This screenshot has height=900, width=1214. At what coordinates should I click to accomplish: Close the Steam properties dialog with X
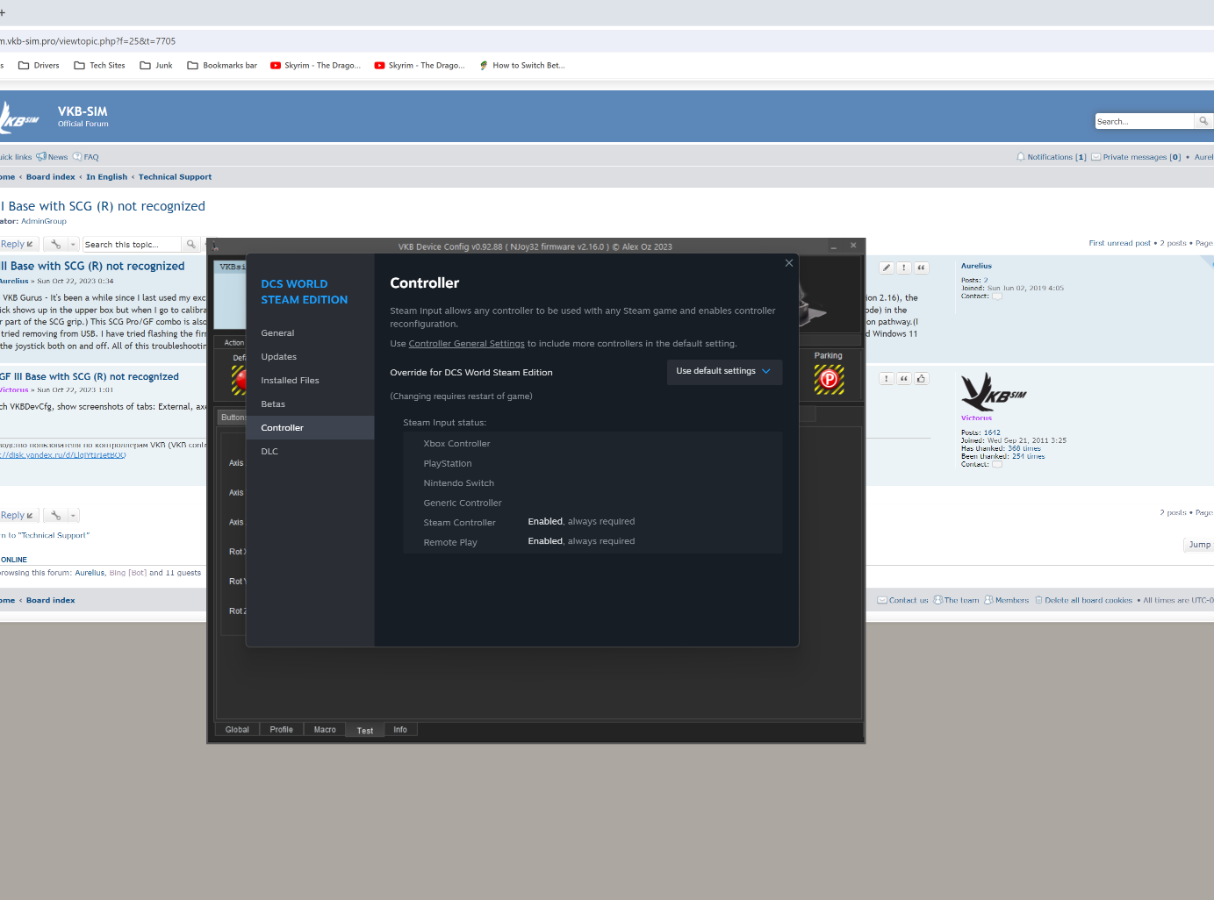click(x=789, y=263)
